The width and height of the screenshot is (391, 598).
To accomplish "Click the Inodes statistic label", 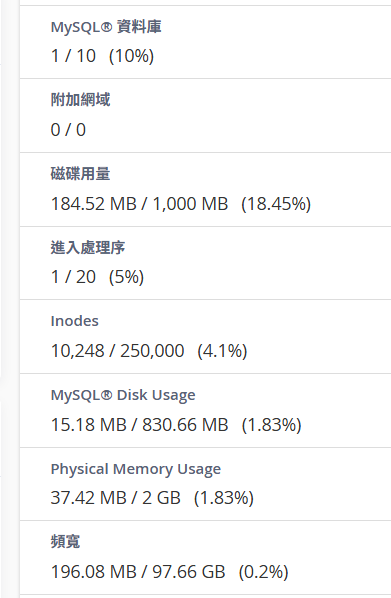I will coord(75,321).
